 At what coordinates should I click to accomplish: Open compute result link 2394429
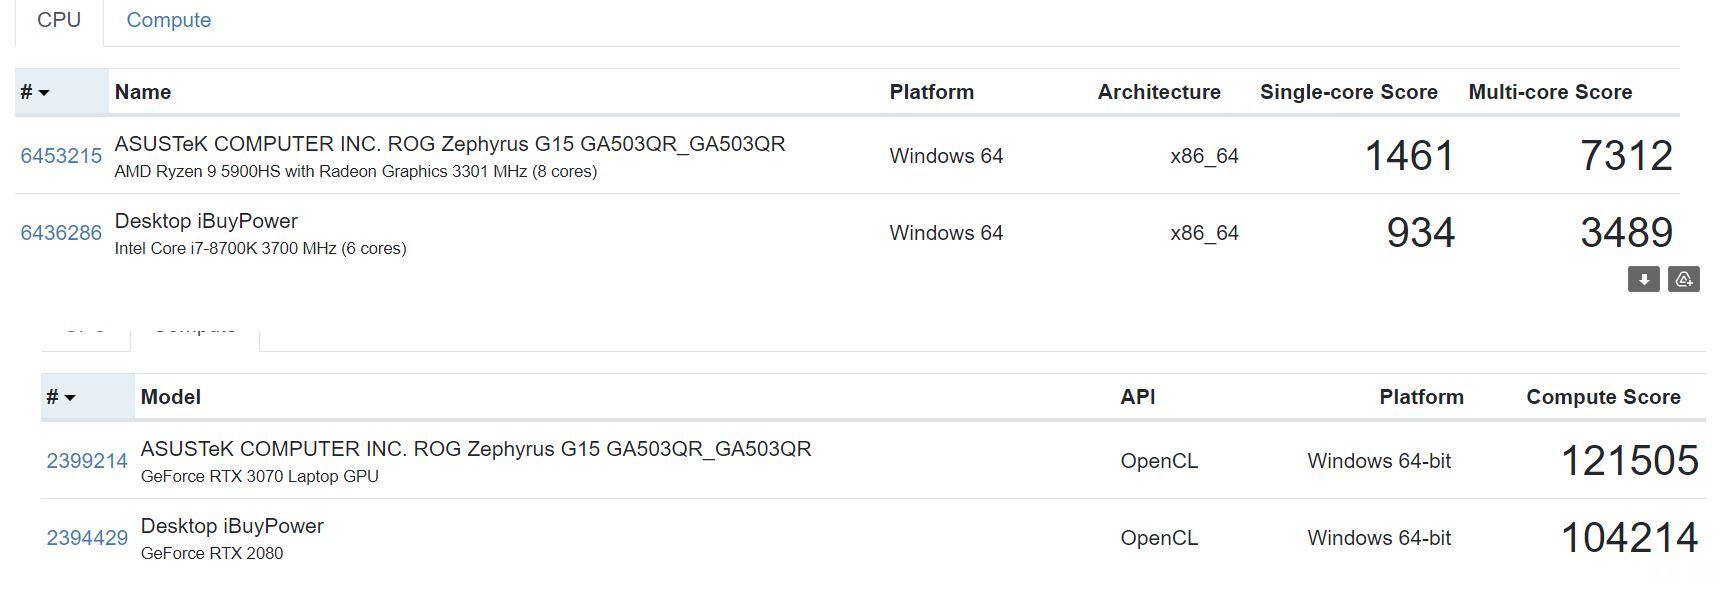click(x=87, y=538)
